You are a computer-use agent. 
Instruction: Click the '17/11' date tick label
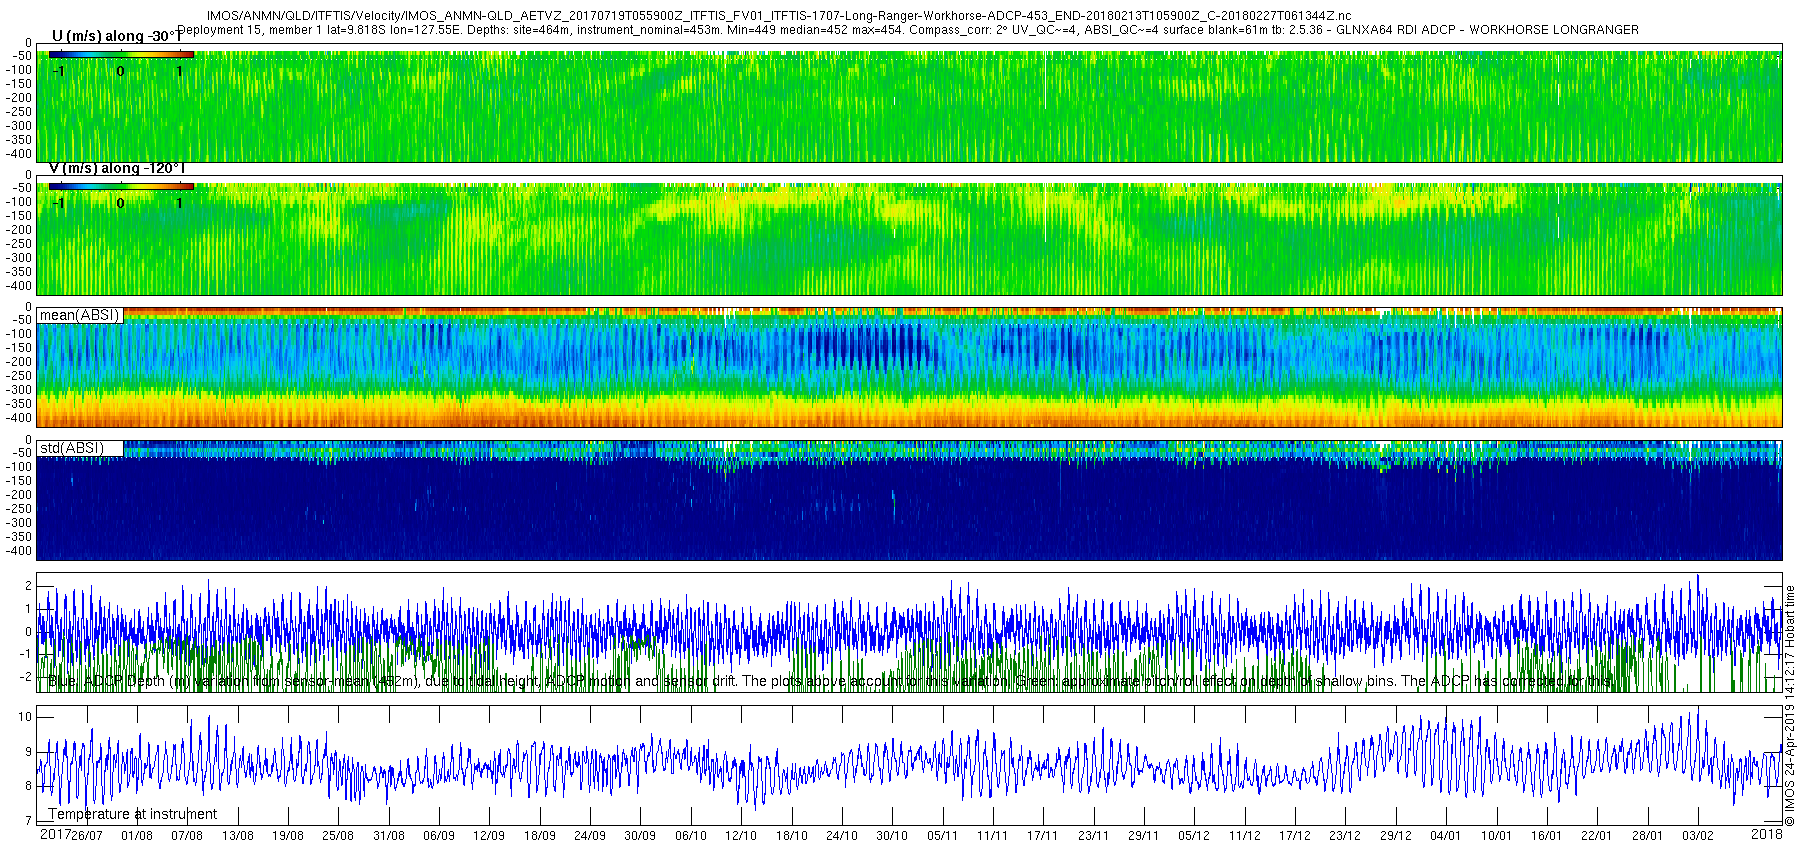[1043, 836]
